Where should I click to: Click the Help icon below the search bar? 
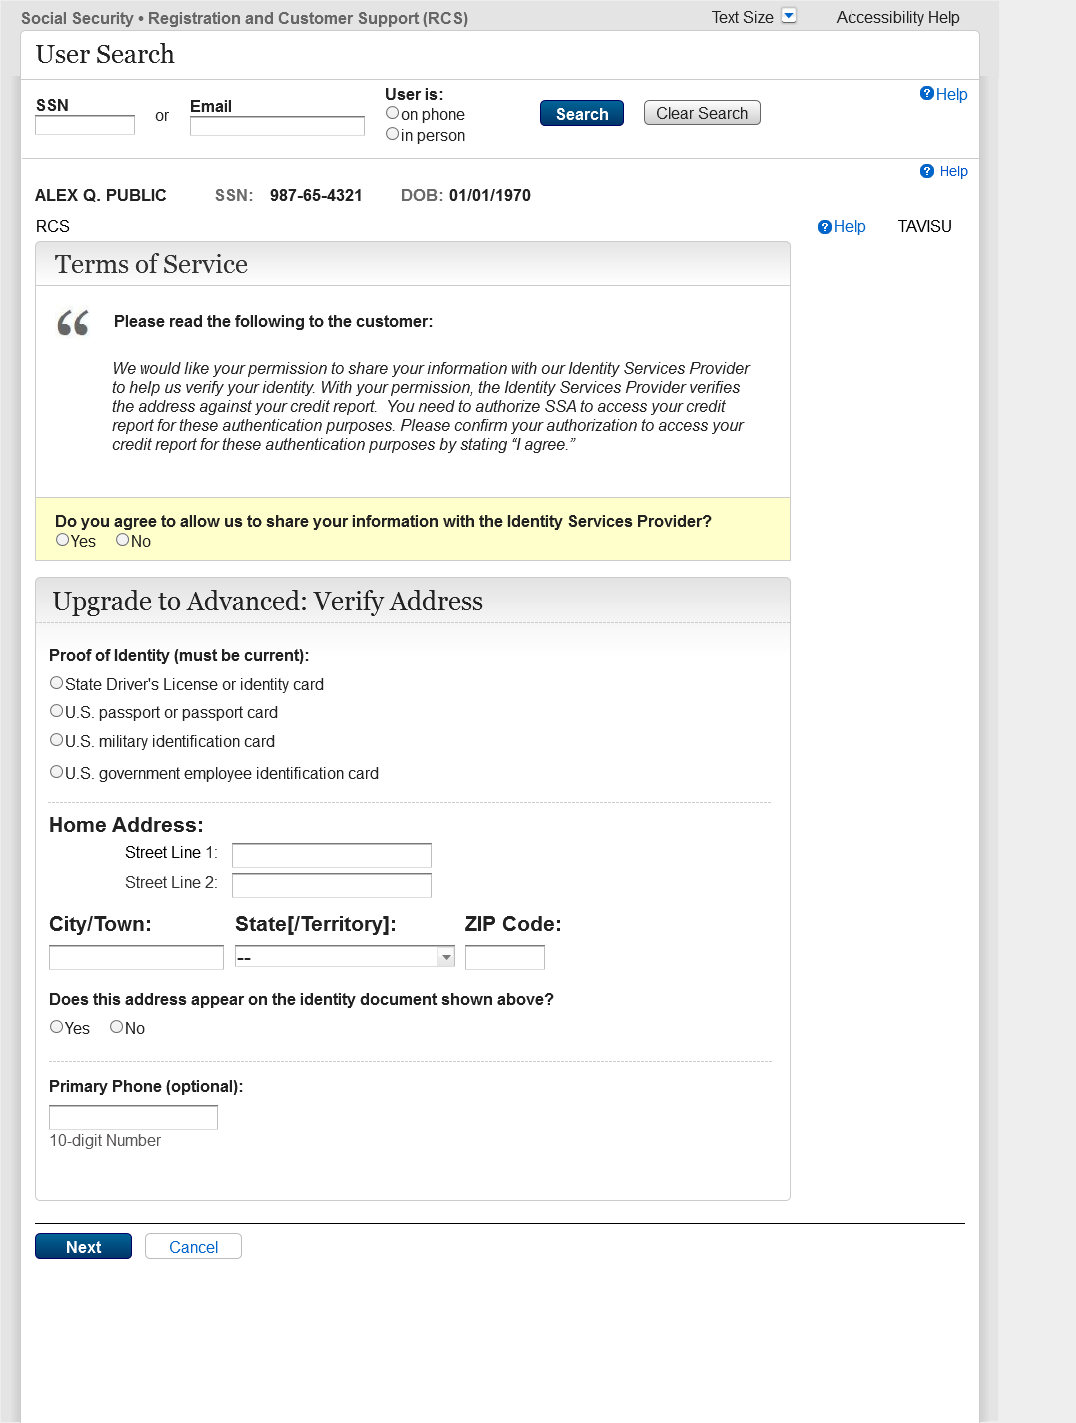click(x=927, y=171)
